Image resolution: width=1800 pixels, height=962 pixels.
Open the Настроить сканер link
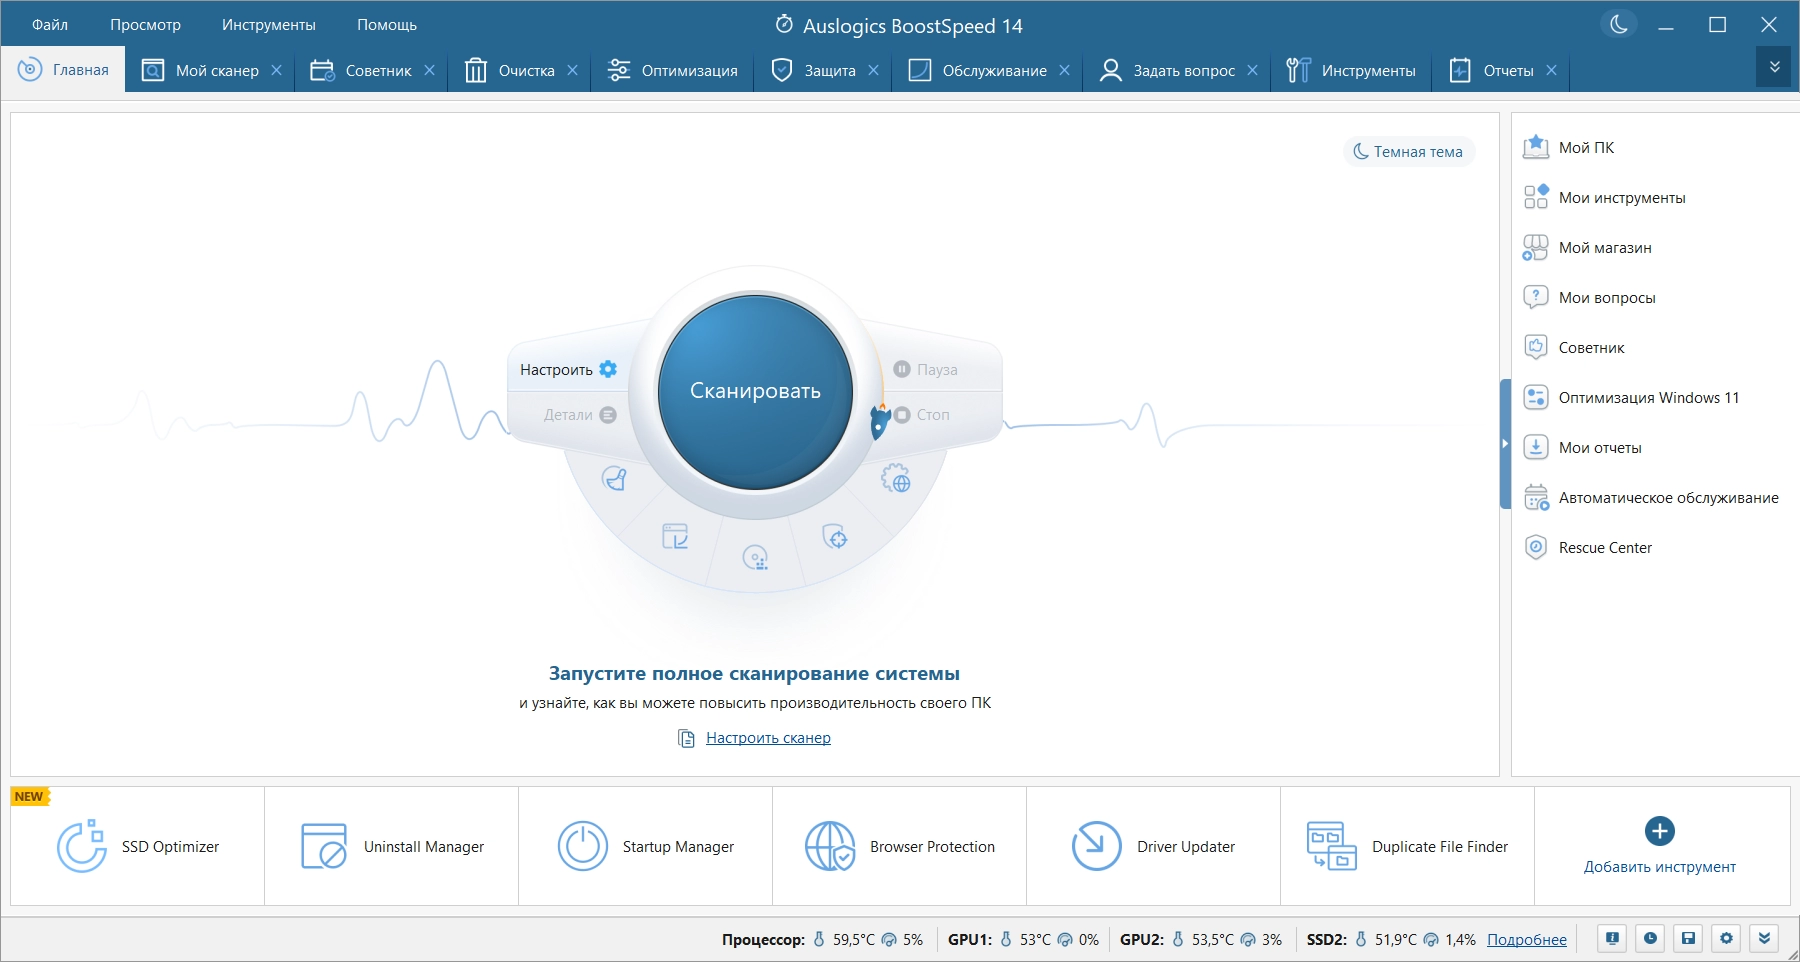[x=768, y=738]
